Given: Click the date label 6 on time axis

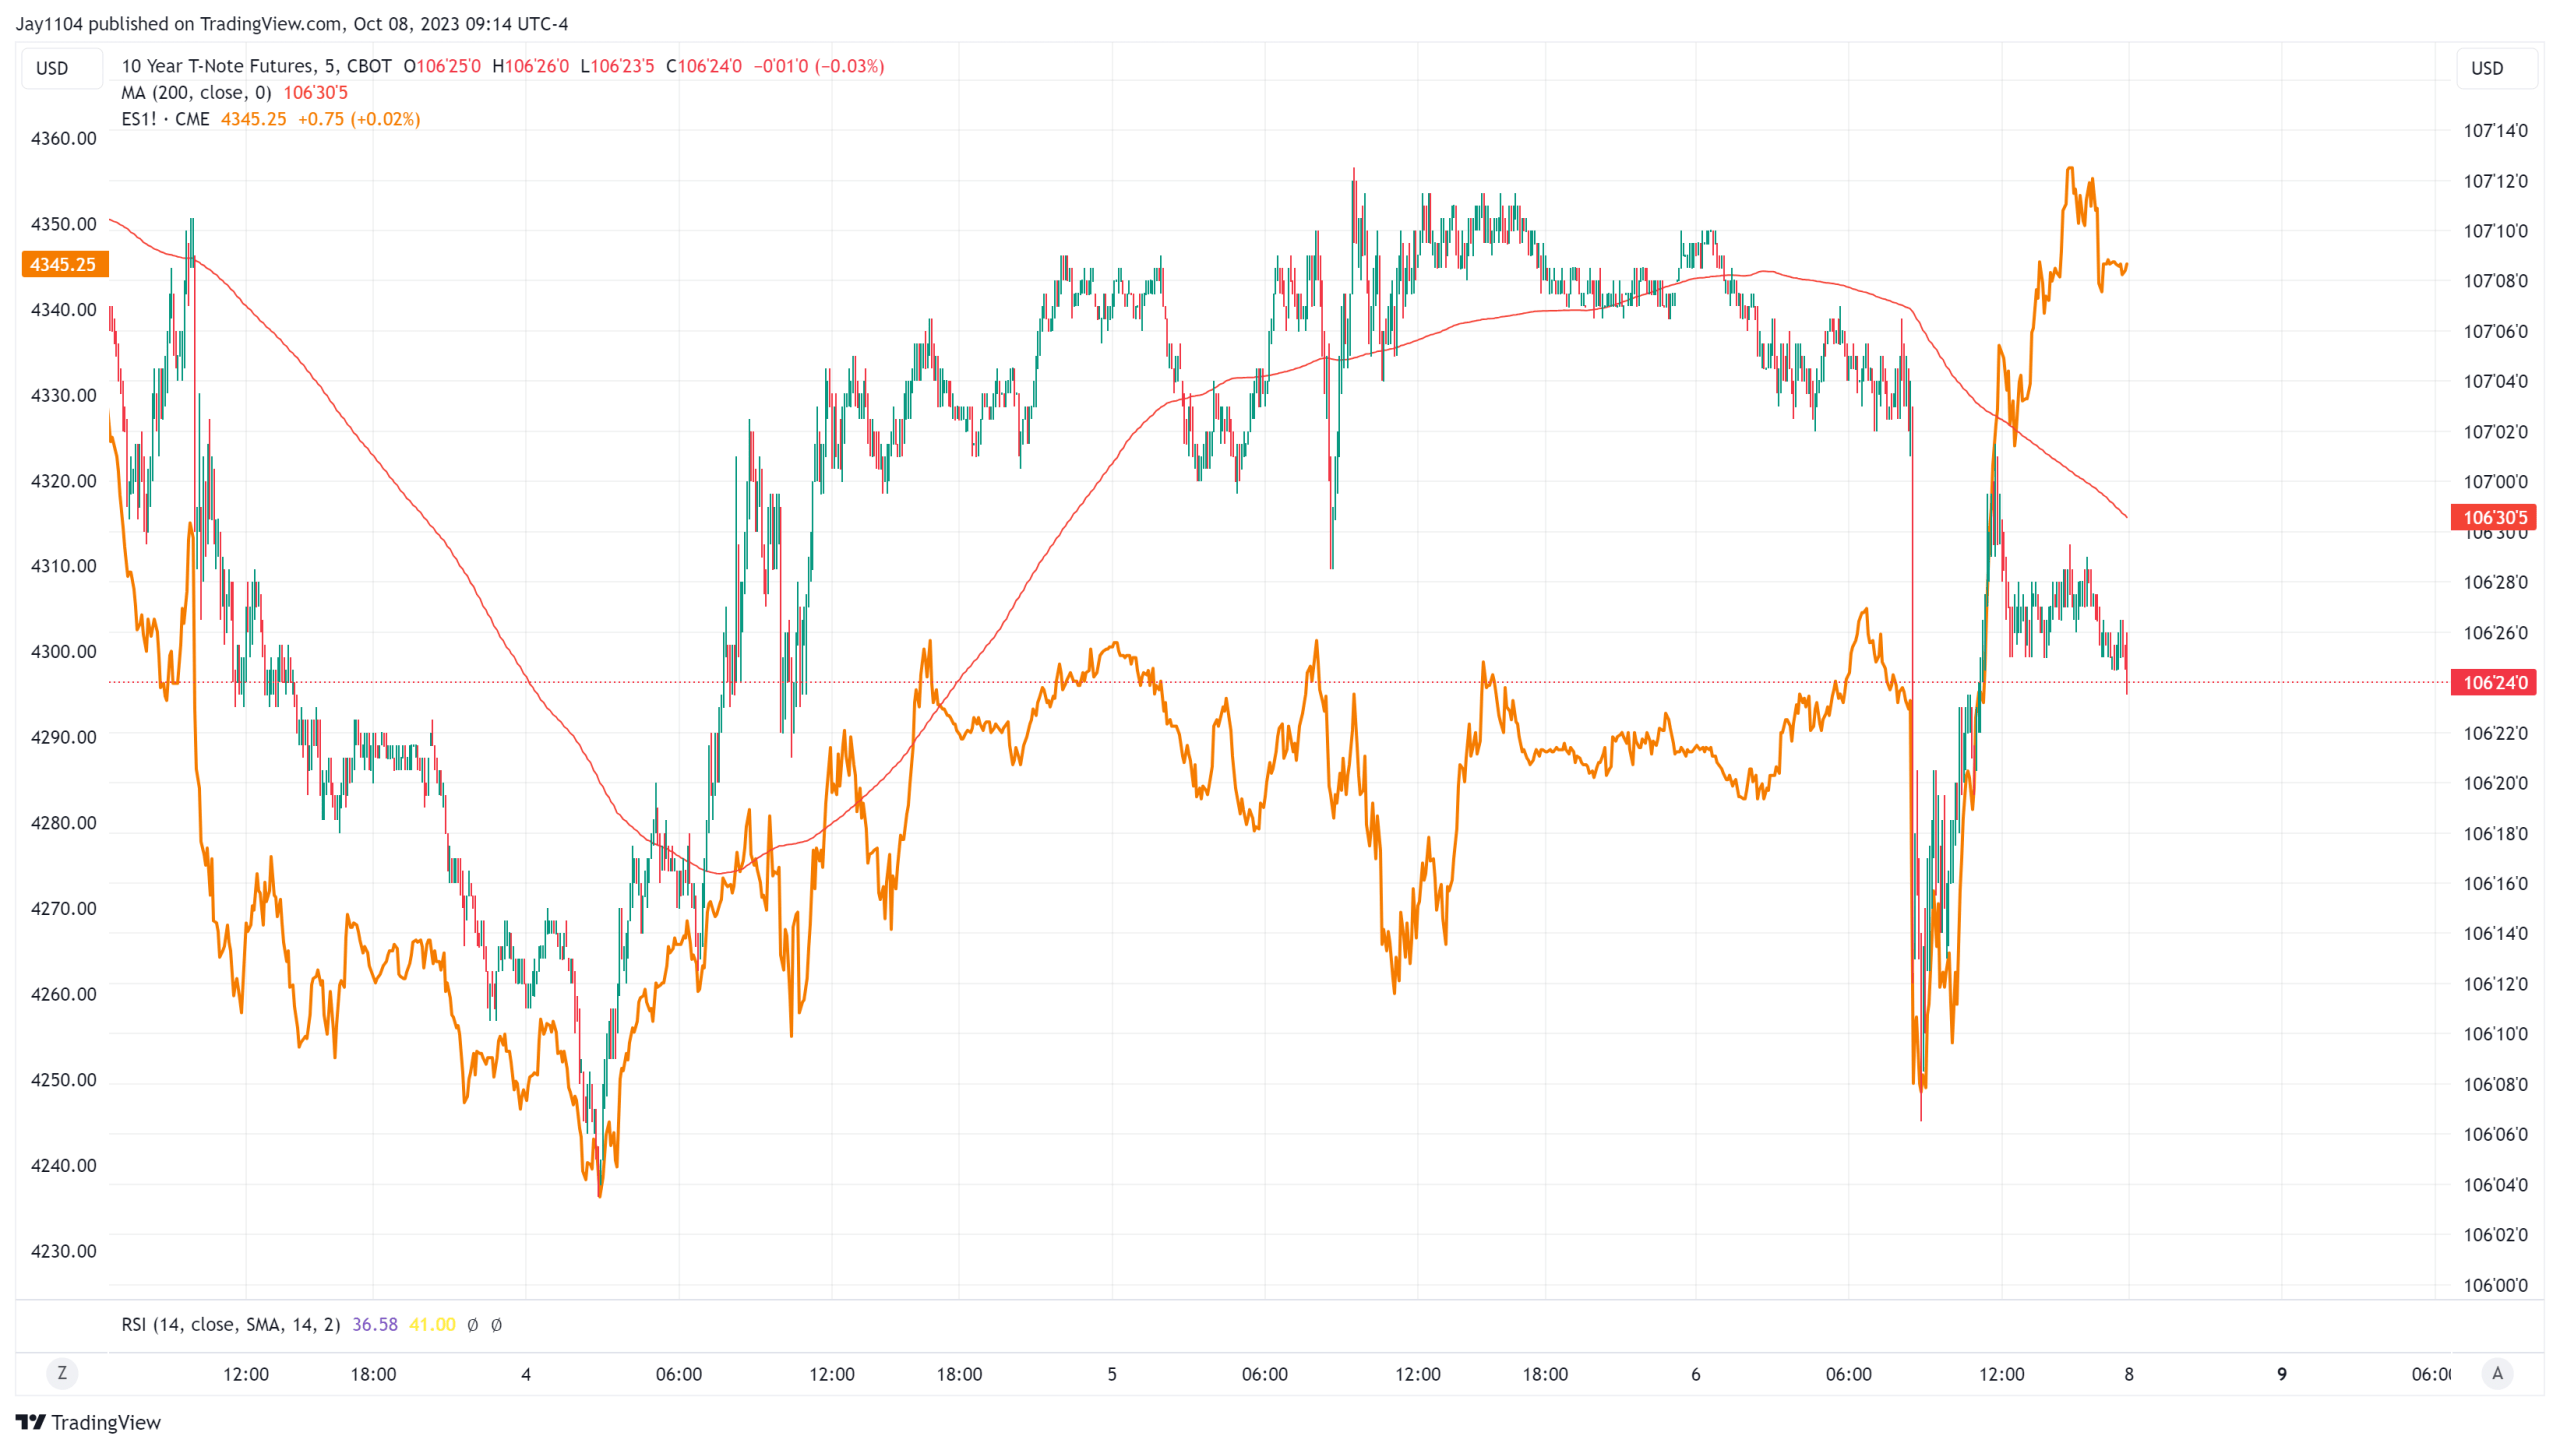Looking at the screenshot, I should click(1695, 1374).
